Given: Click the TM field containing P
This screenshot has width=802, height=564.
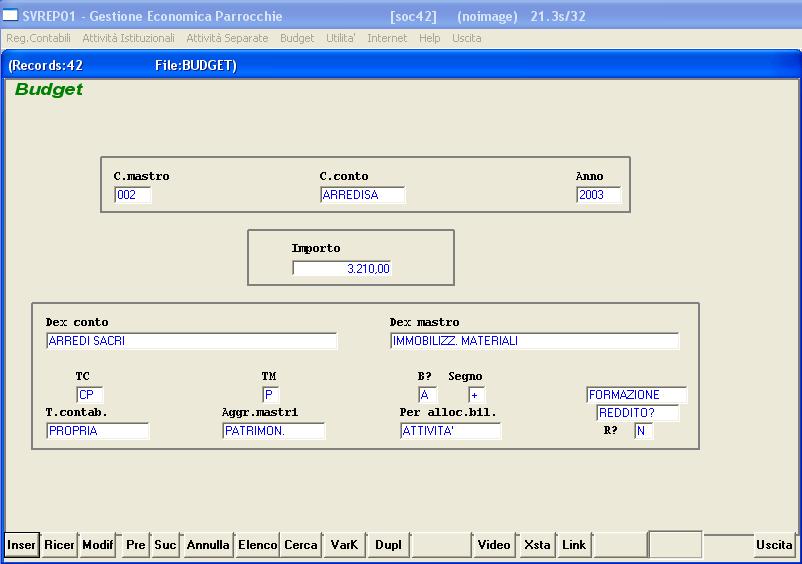Looking at the screenshot, I should coord(271,395).
